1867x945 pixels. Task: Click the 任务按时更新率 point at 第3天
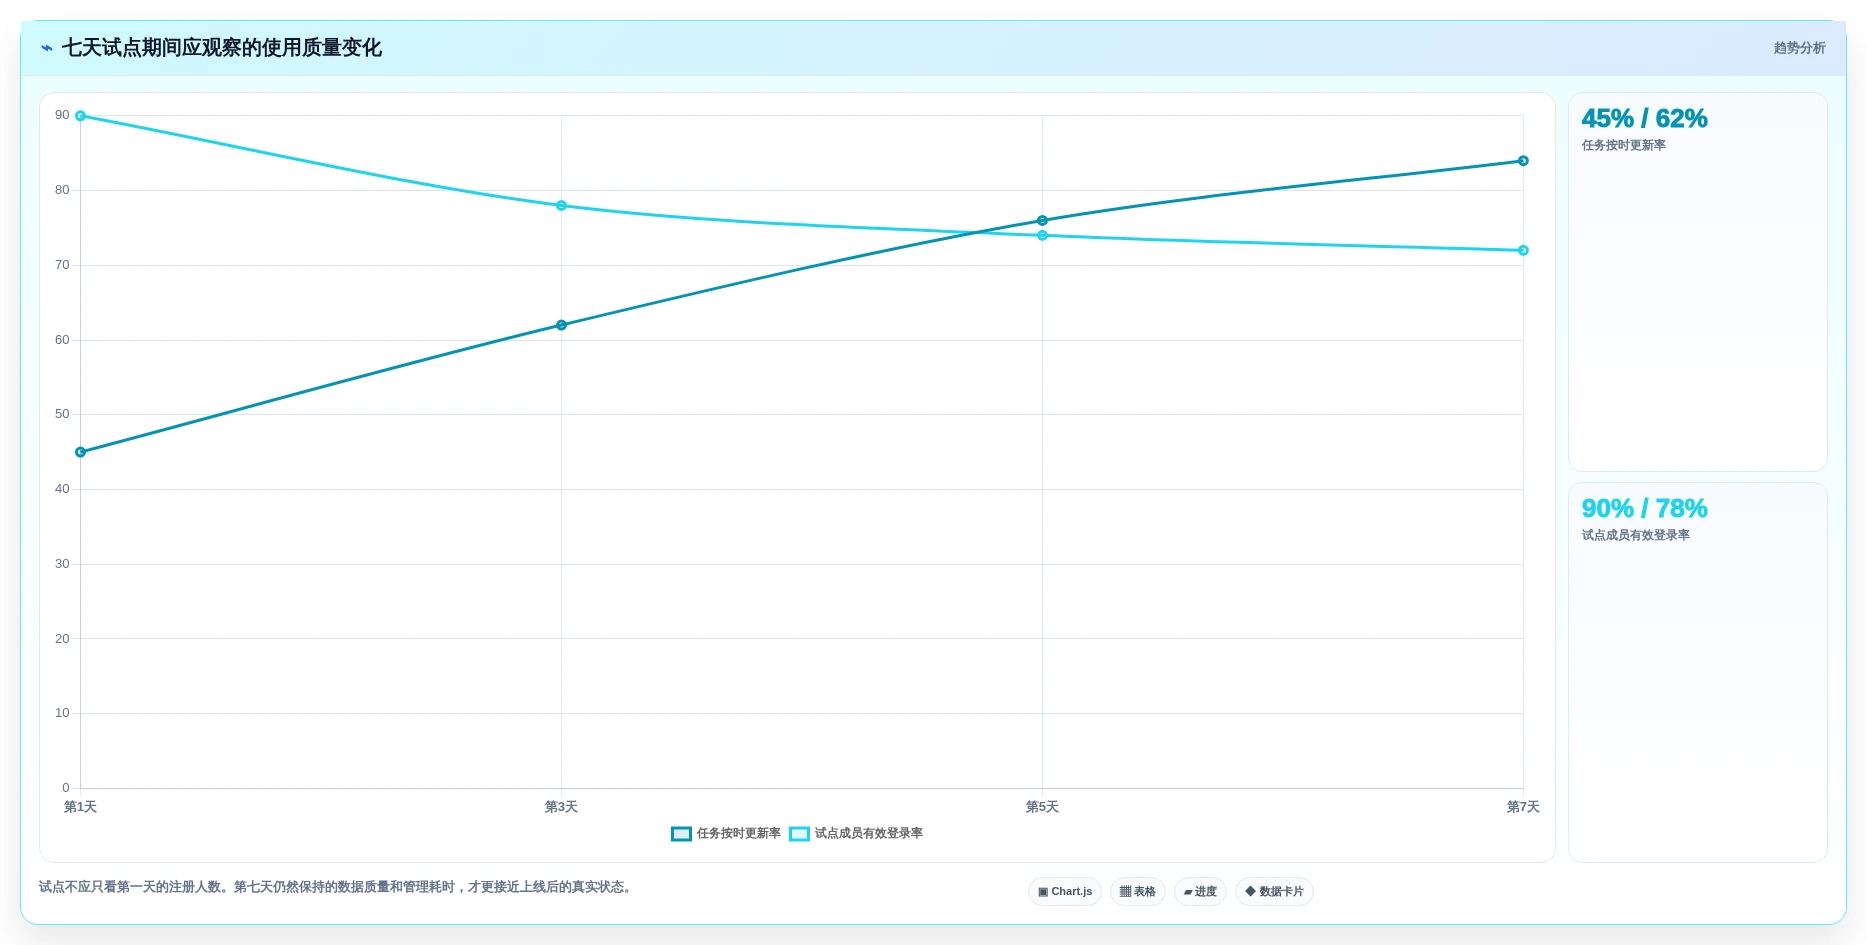tap(561, 325)
